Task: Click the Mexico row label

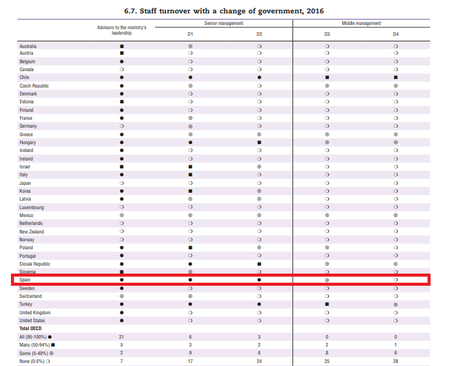Action: pyautogui.click(x=26, y=215)
